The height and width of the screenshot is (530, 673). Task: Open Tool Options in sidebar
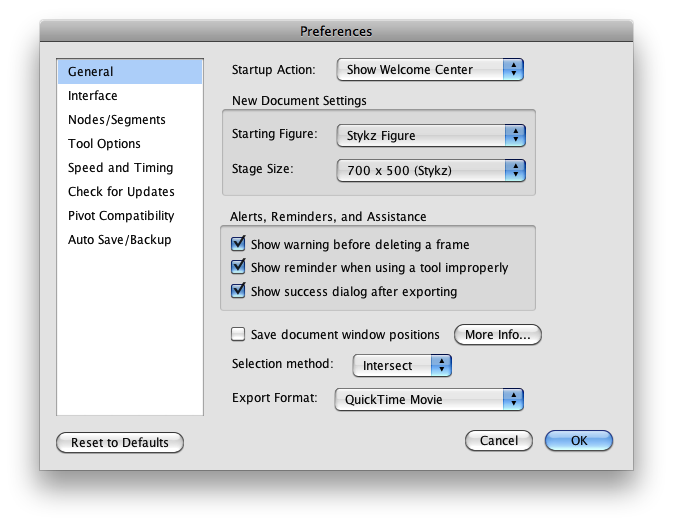click(x=130, y=144)
